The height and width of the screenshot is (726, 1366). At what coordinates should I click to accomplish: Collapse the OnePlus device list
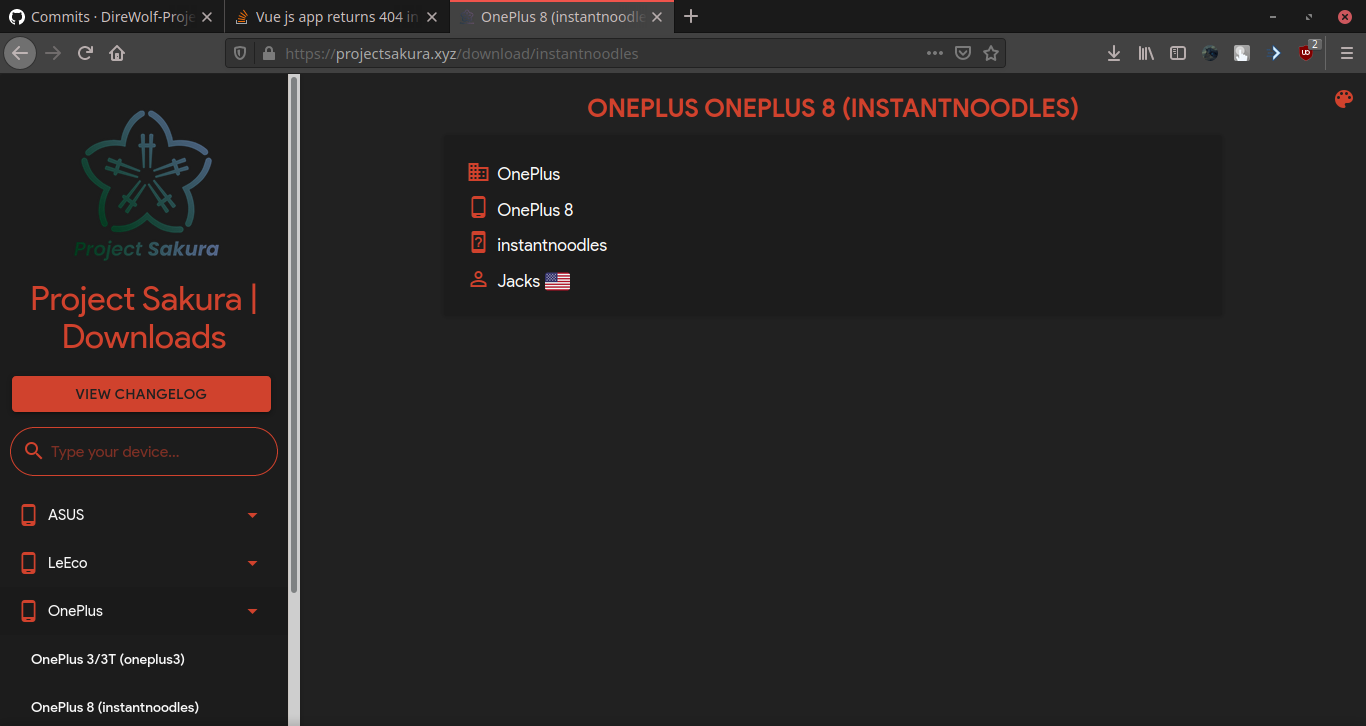252,611
